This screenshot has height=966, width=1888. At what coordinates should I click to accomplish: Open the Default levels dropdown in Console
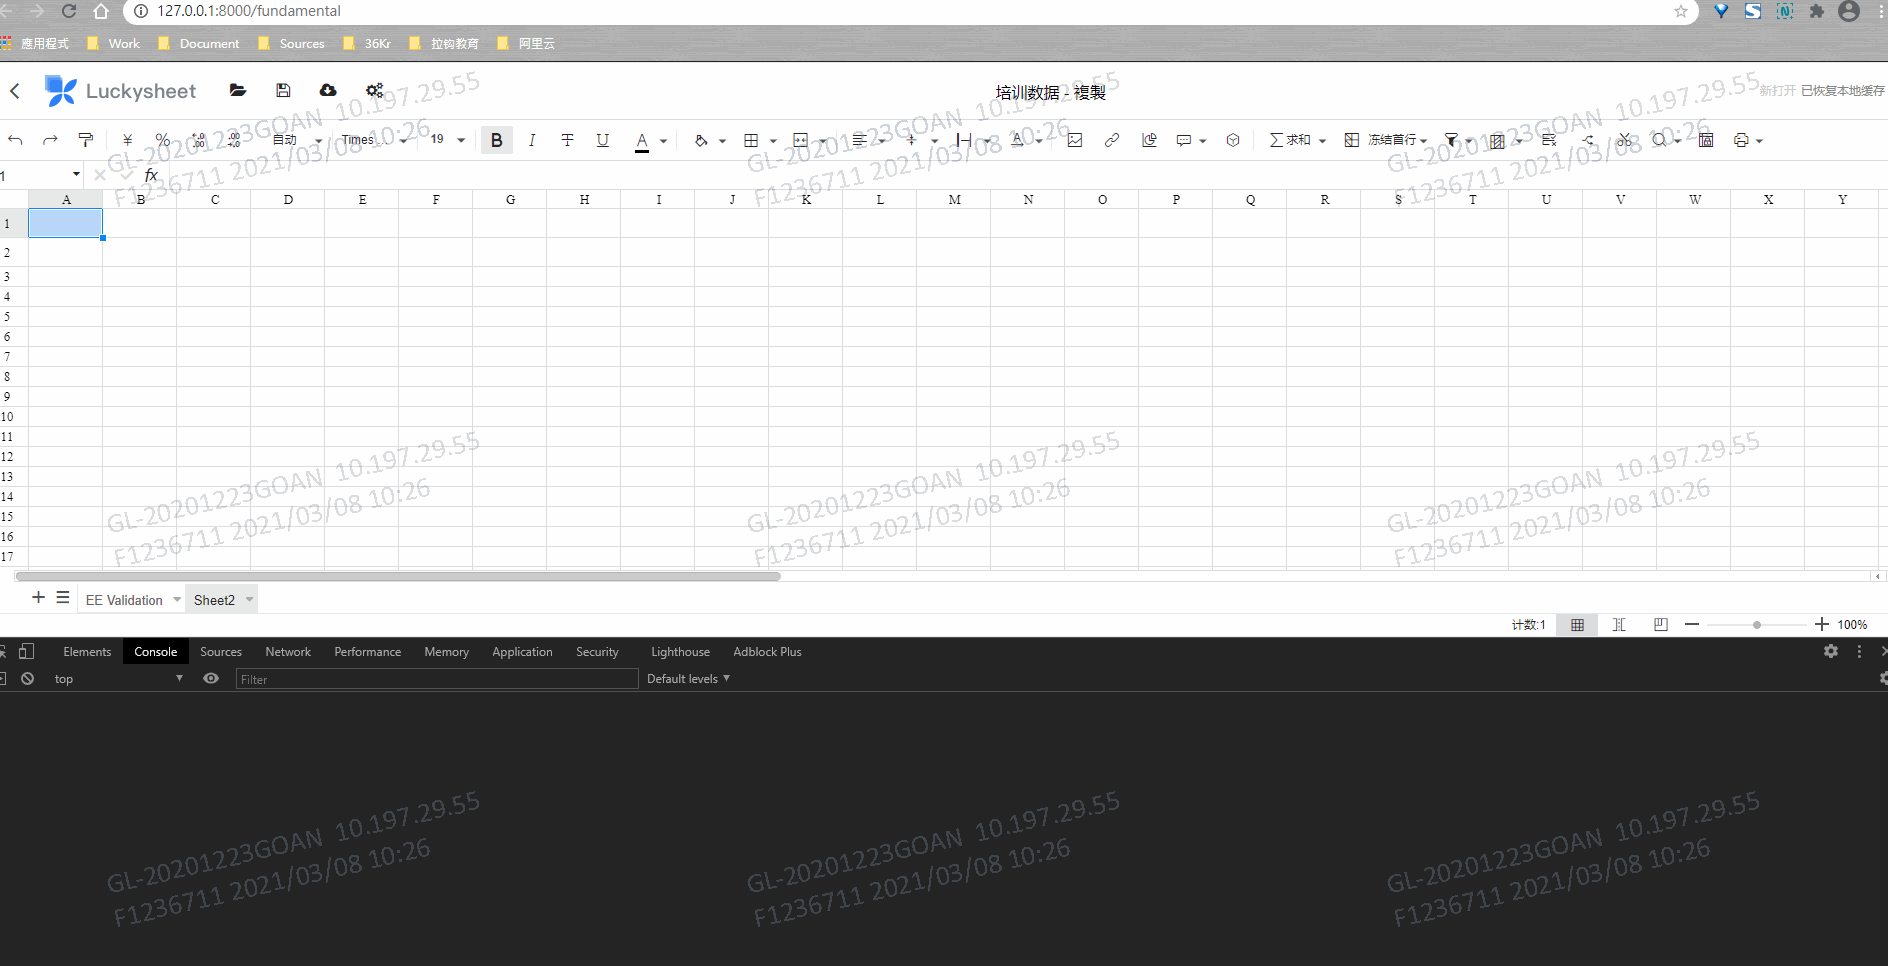(x=687, y=678)
